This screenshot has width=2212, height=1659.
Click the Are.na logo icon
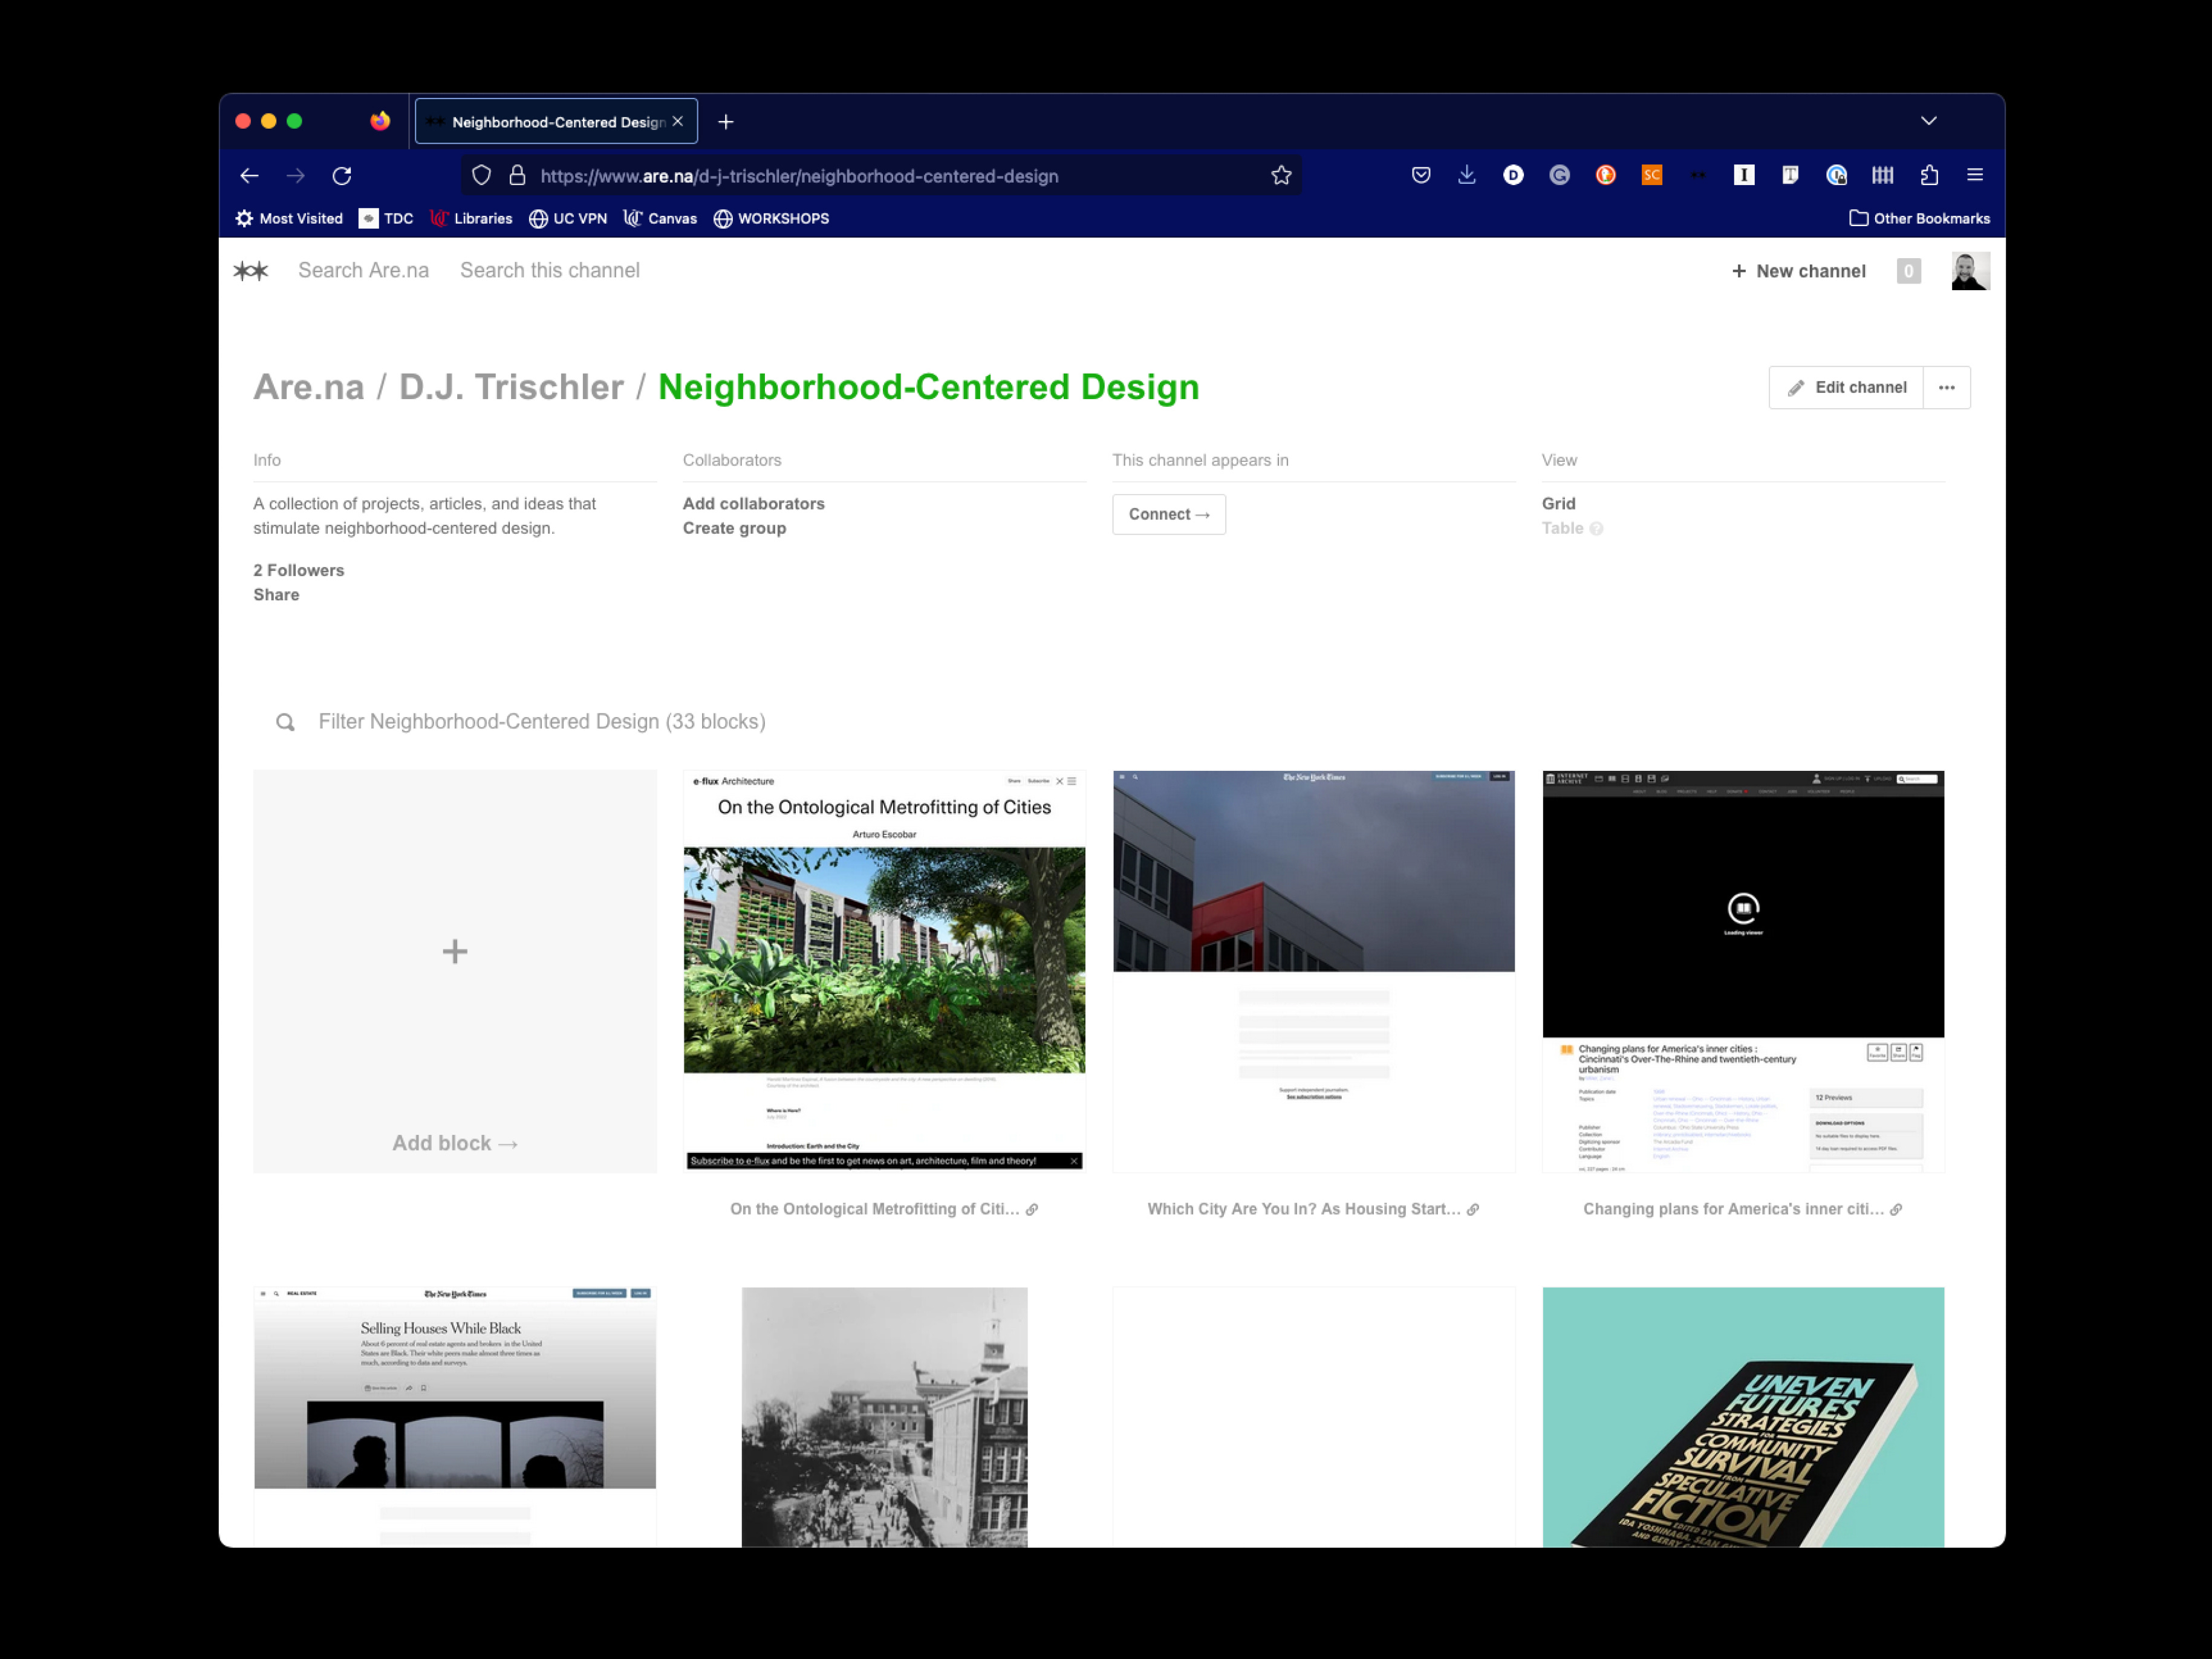click(x=251, y=271)
